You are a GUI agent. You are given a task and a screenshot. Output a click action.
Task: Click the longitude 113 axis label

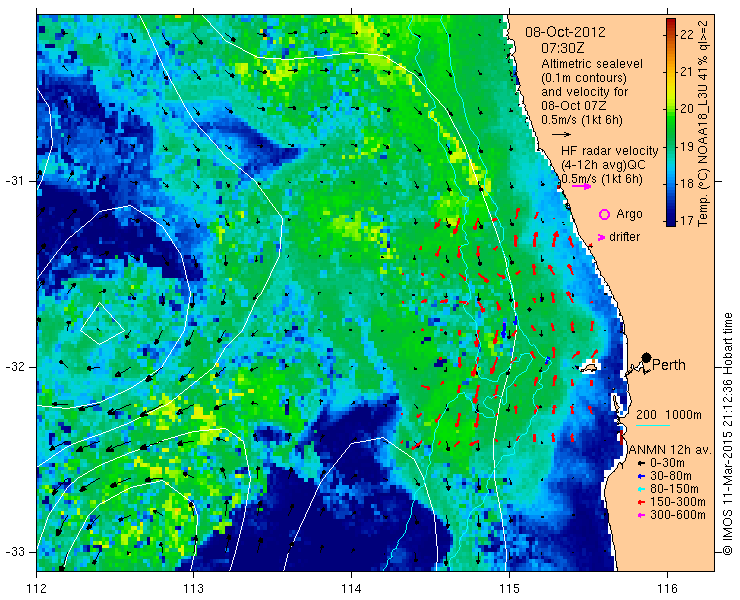(193, 589)
